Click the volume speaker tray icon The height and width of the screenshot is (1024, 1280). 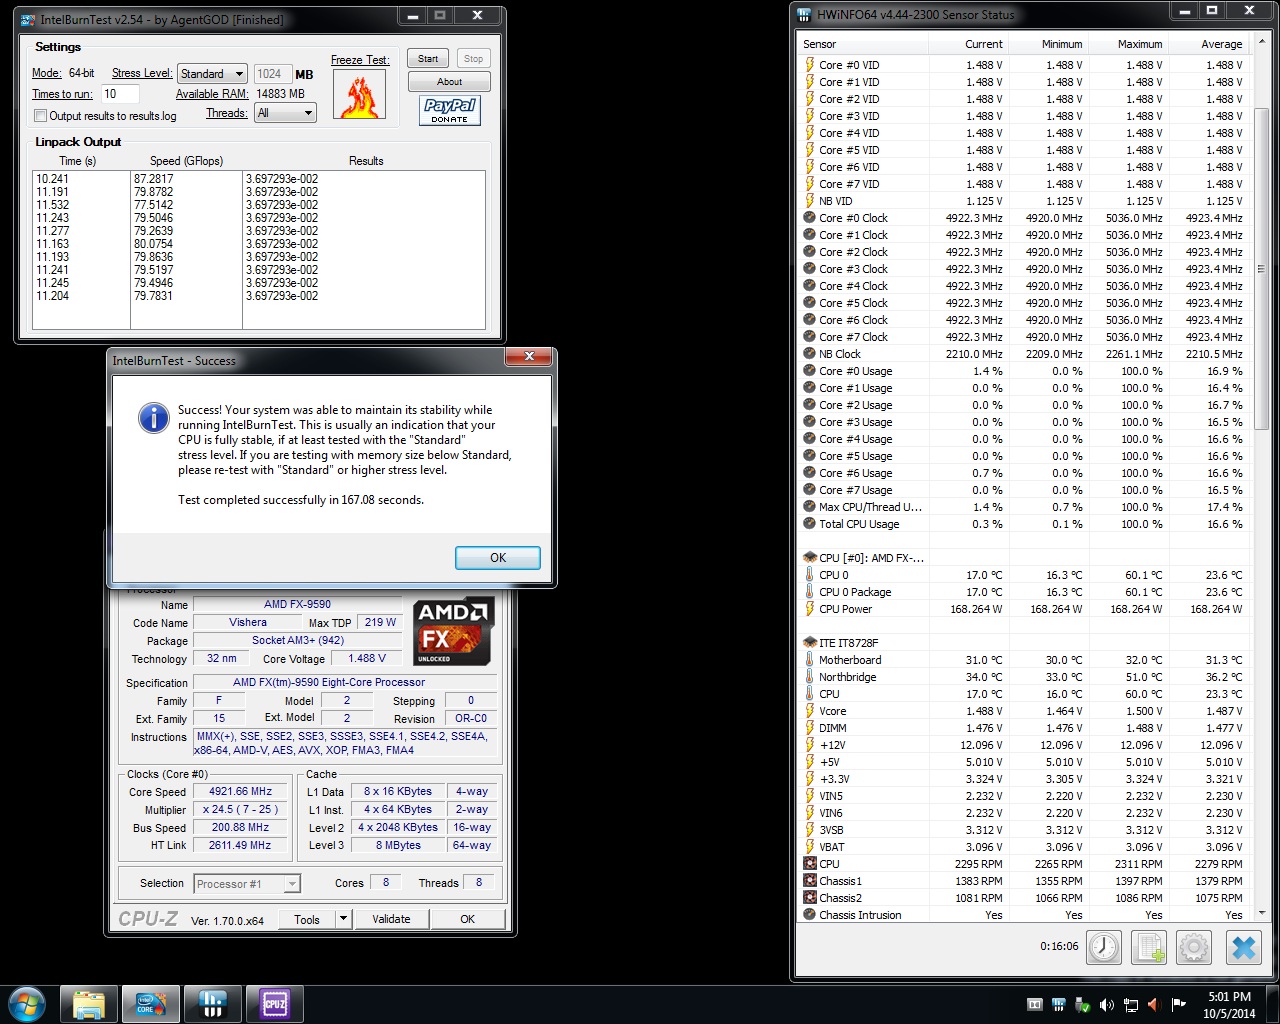[1106, 1005]
